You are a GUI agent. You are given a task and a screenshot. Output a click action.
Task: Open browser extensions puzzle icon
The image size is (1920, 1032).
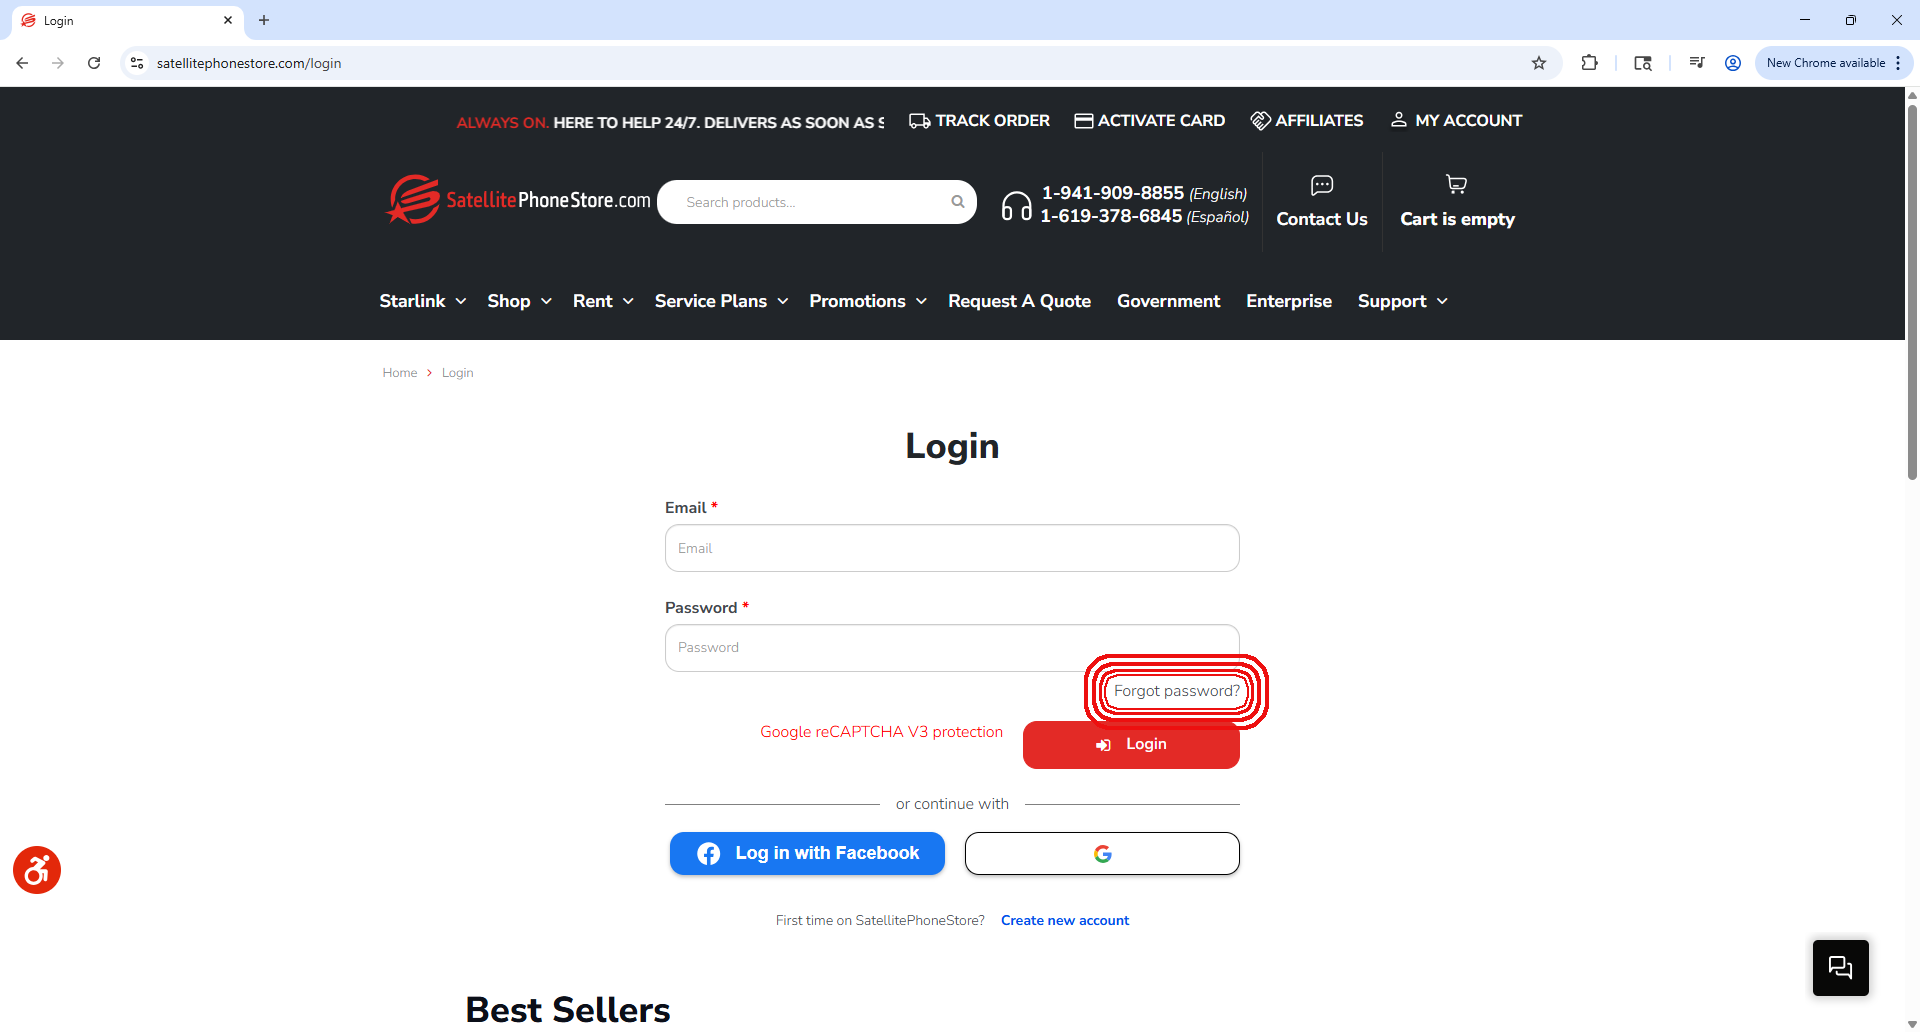[1589, 63]
